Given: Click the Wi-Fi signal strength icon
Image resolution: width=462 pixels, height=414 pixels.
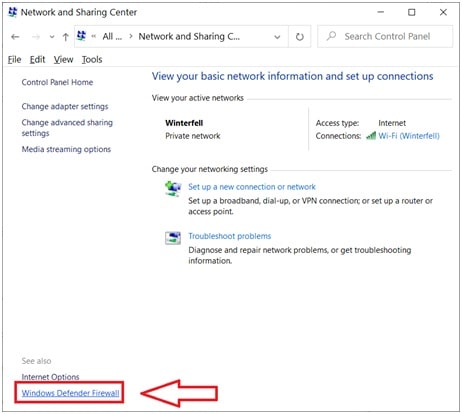Looking at the screenshot, I should tap(371, 135).
